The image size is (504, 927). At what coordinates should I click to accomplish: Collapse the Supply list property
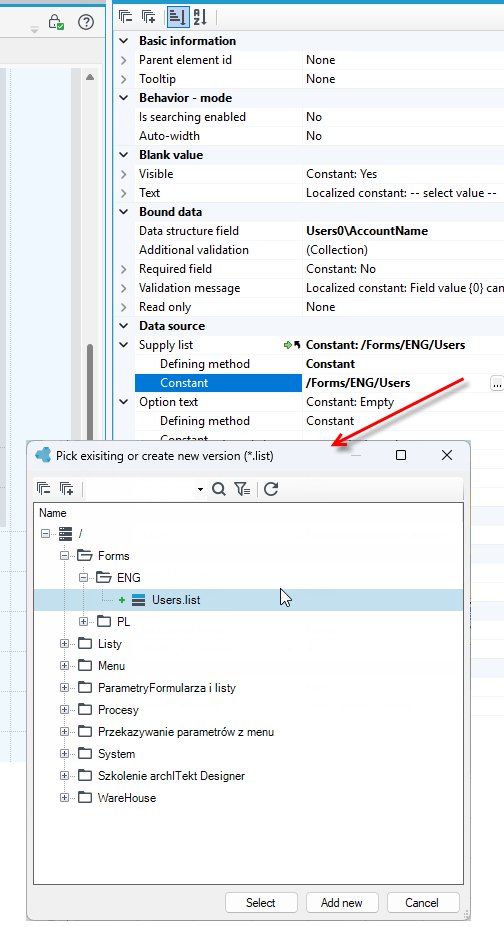[x=123, y=345]
